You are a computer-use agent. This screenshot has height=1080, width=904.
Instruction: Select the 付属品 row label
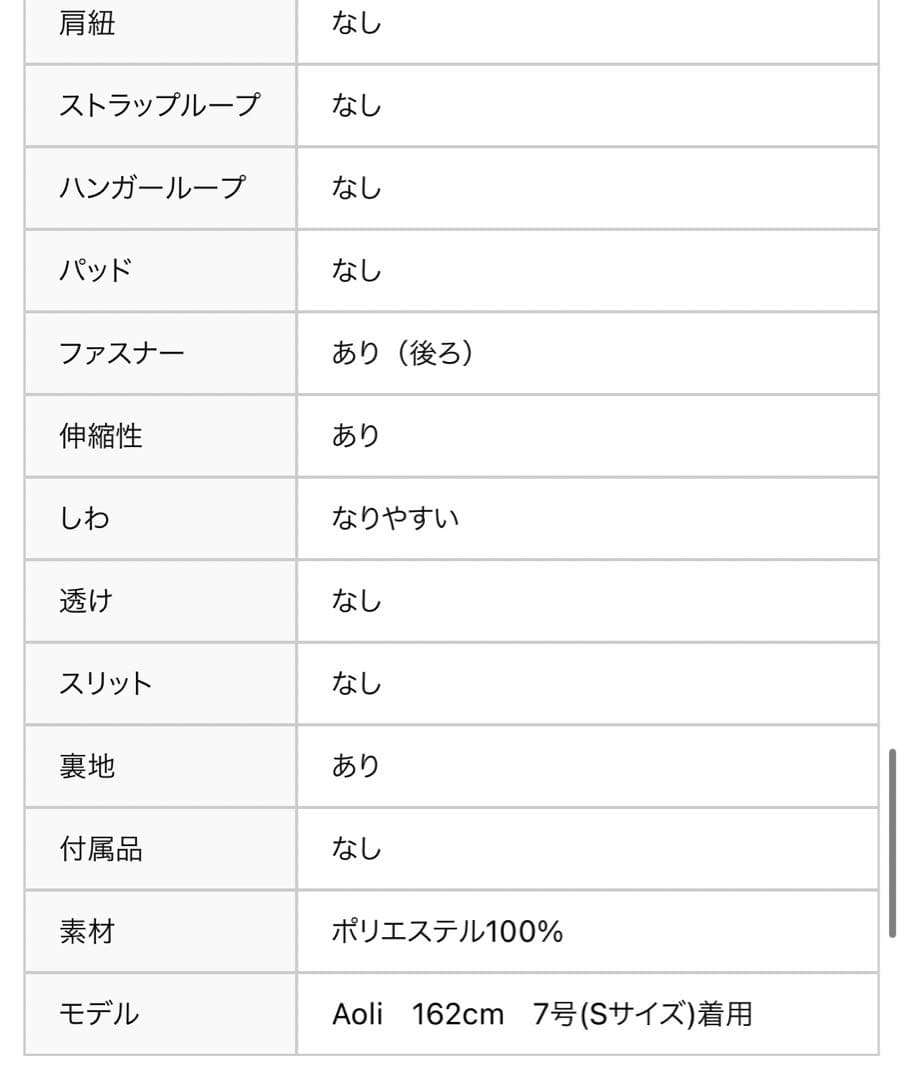click(x=101, y=849)
